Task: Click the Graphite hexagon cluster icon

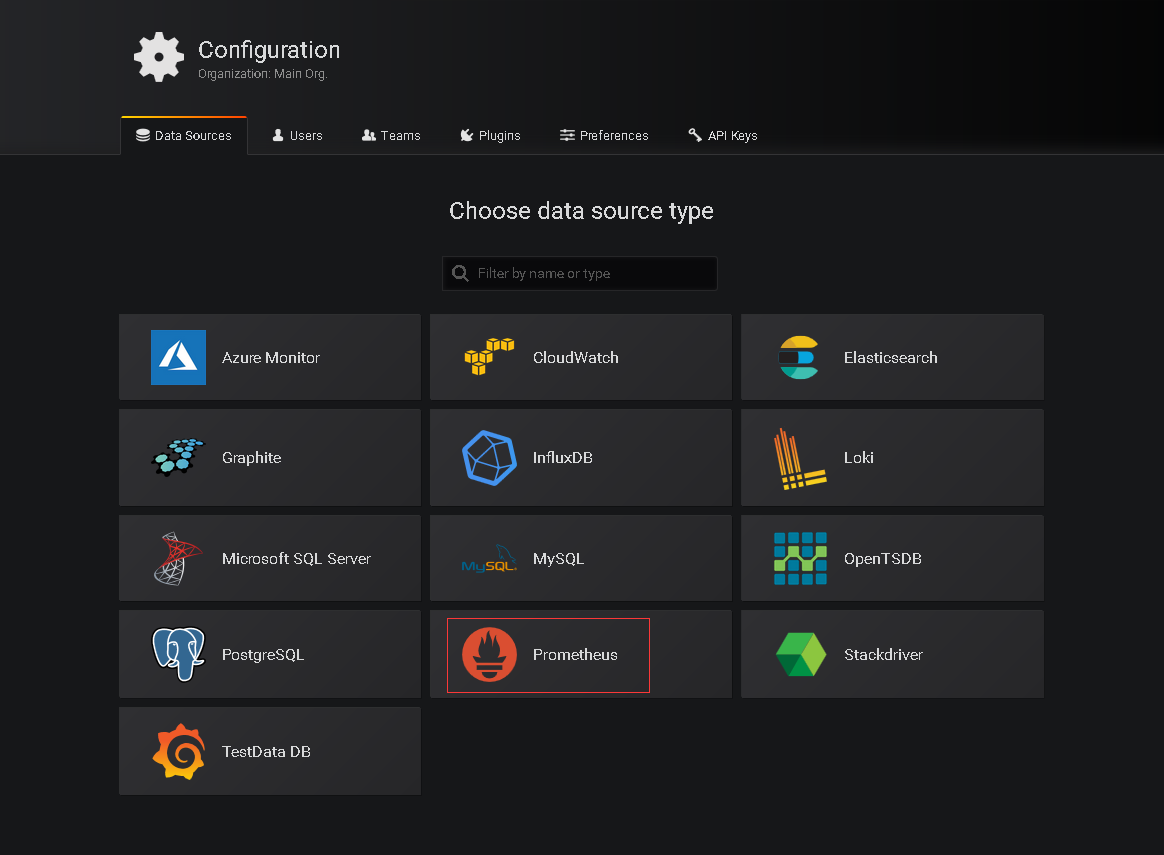Action: [x=178, y=457]
